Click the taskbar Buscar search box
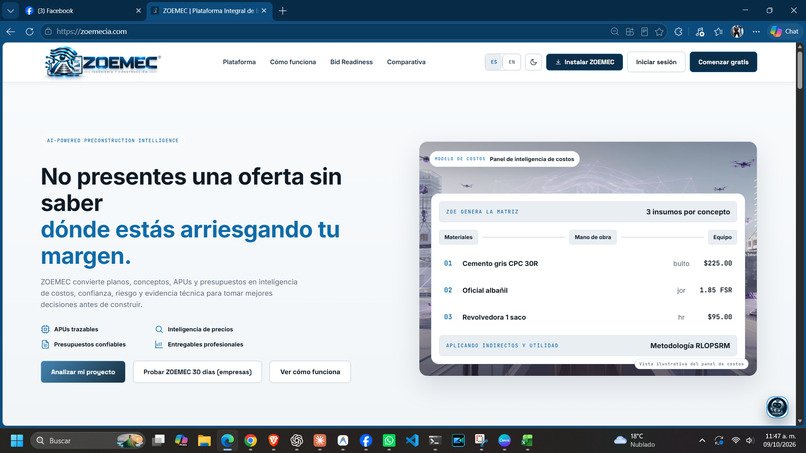Screen dimensions: 806x453 (x=87, y=441)
